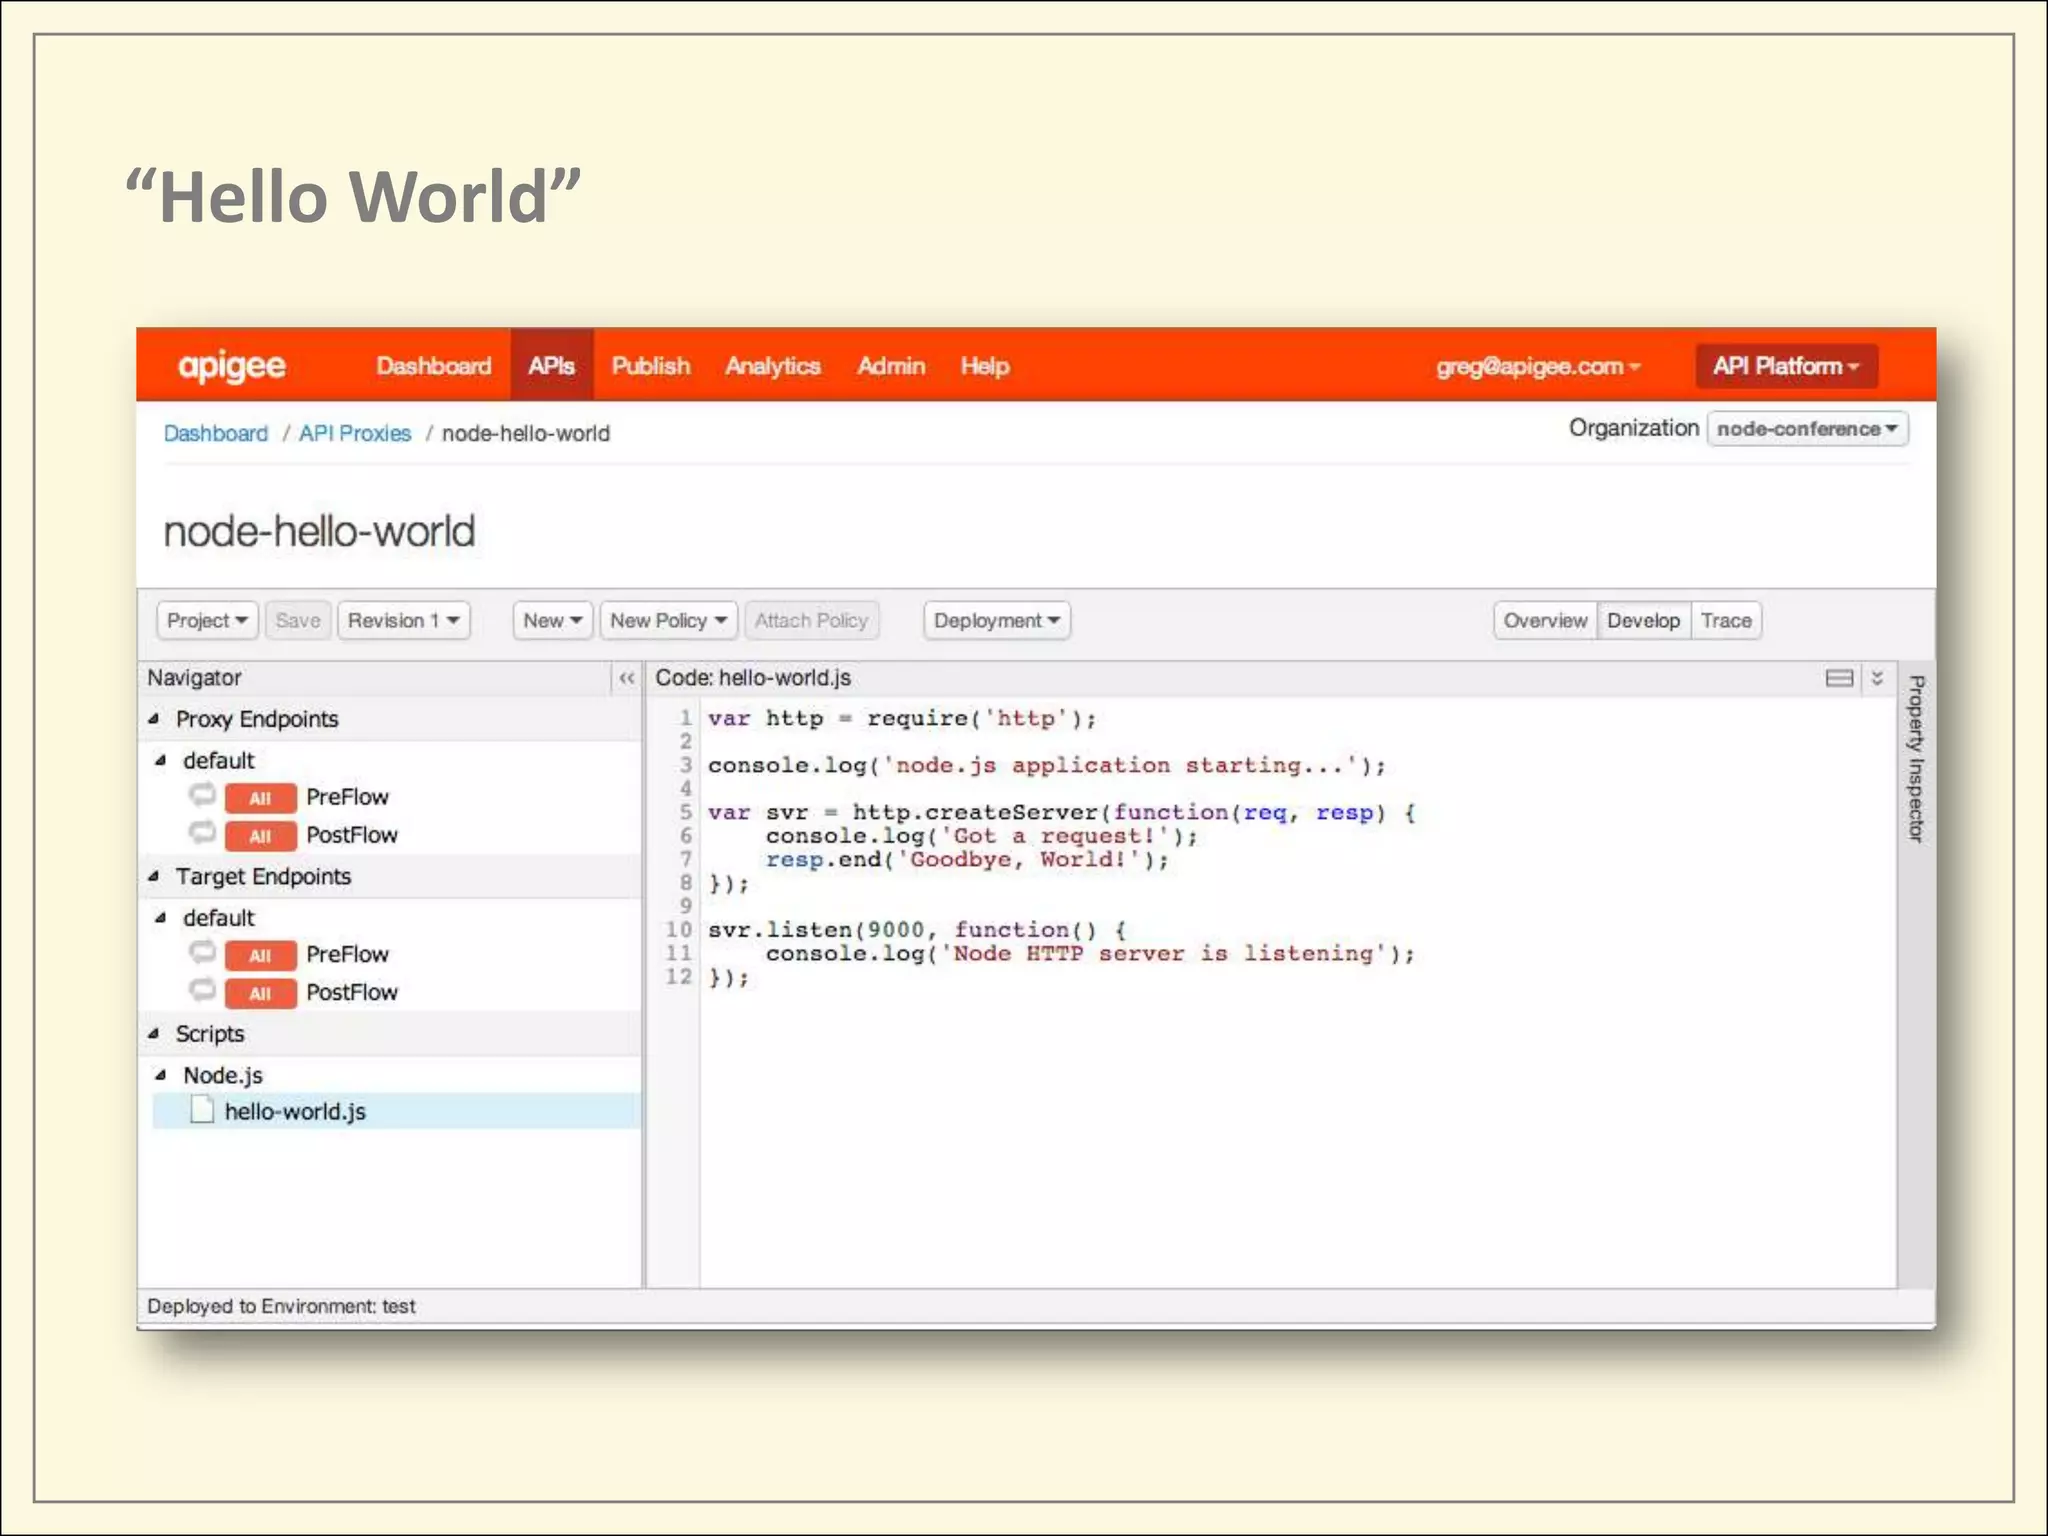Click the All badge on Proxy PreFlow
This screenshot has width=2048, height=1536.
(260, 798)
